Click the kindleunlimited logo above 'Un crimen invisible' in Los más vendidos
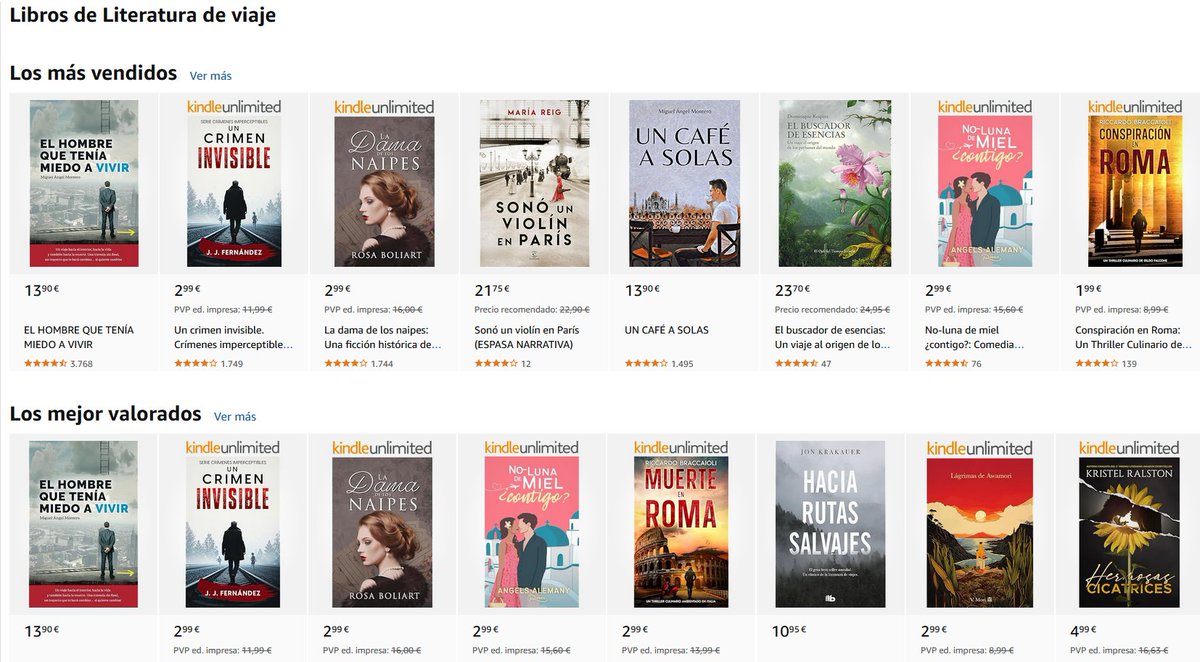Image resolution: width=1200 pixels, height=662 pixels. point(234,106)
